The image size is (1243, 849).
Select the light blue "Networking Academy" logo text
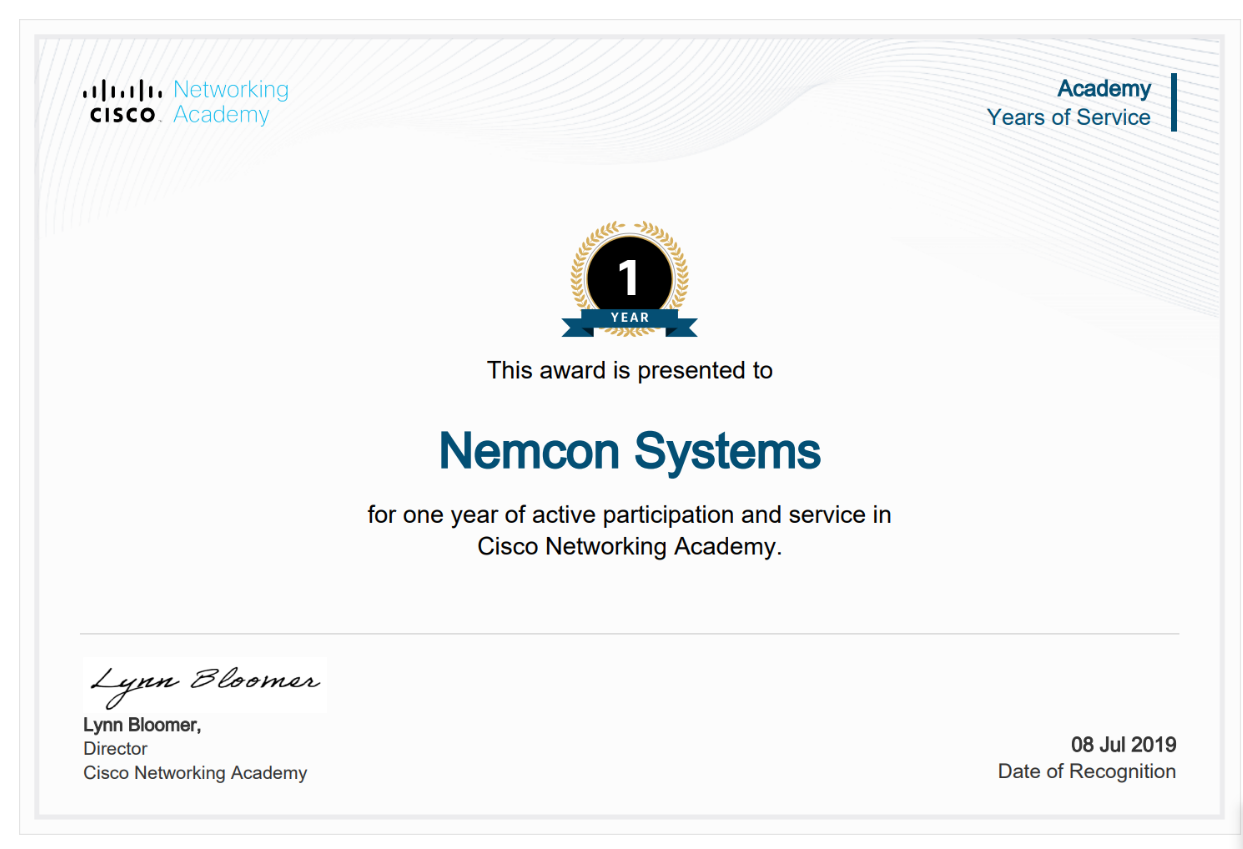(x=231, y=102)
